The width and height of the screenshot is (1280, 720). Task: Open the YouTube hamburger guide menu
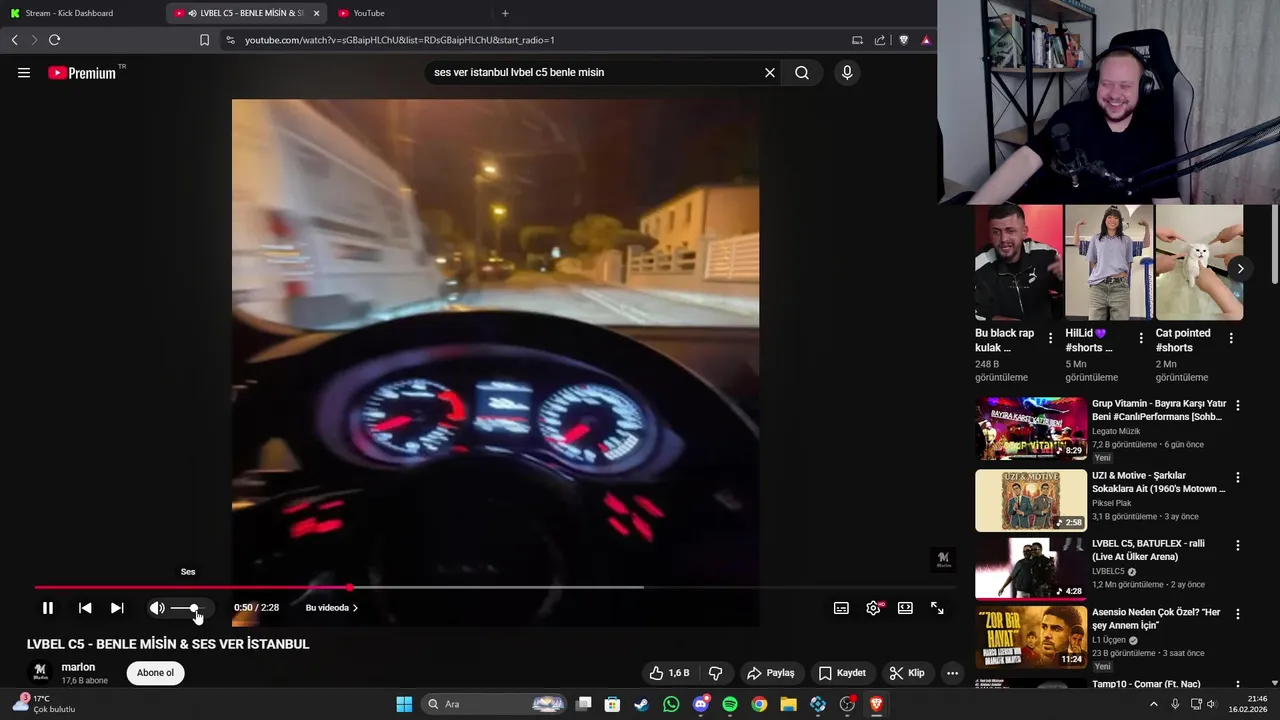coord(24,72)
